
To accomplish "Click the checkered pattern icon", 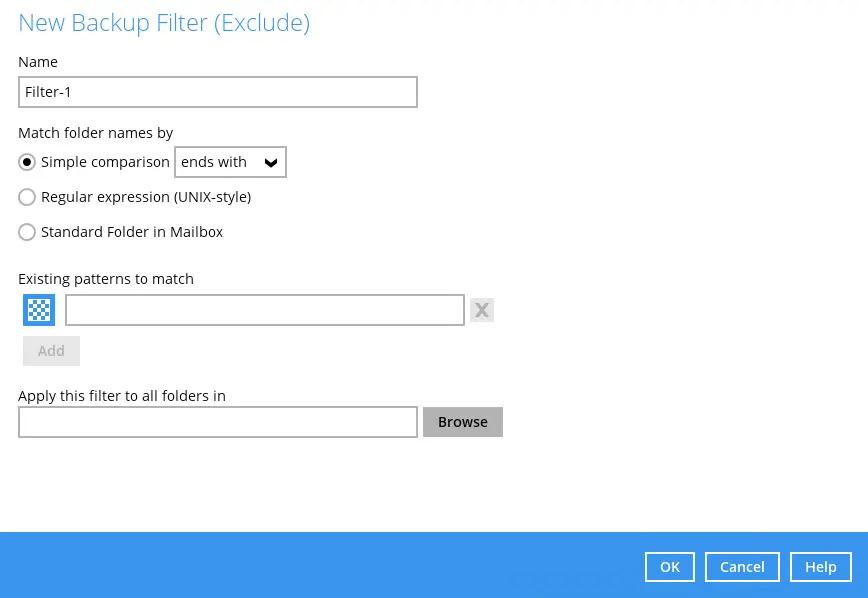I will tap(39, 310).
